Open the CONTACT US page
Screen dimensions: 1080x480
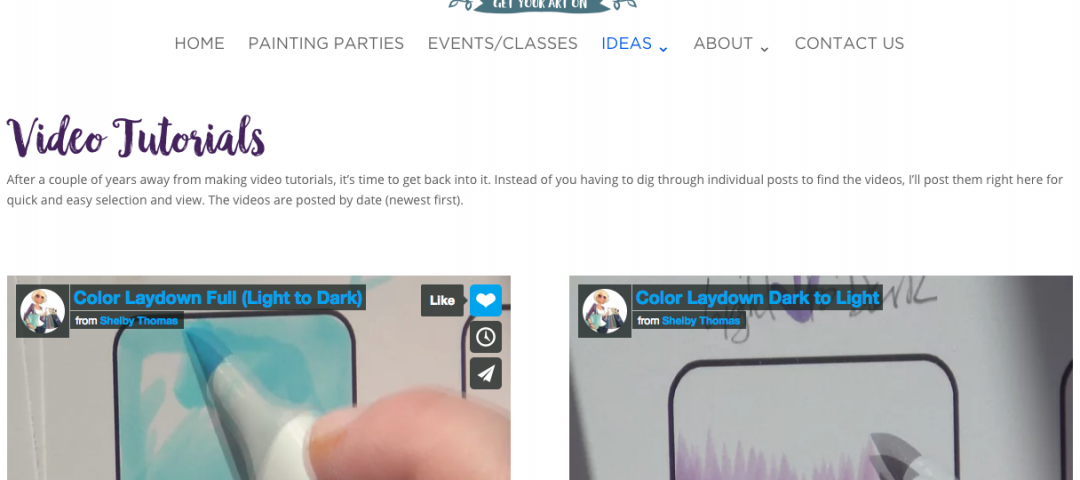[x=849, y=43]
